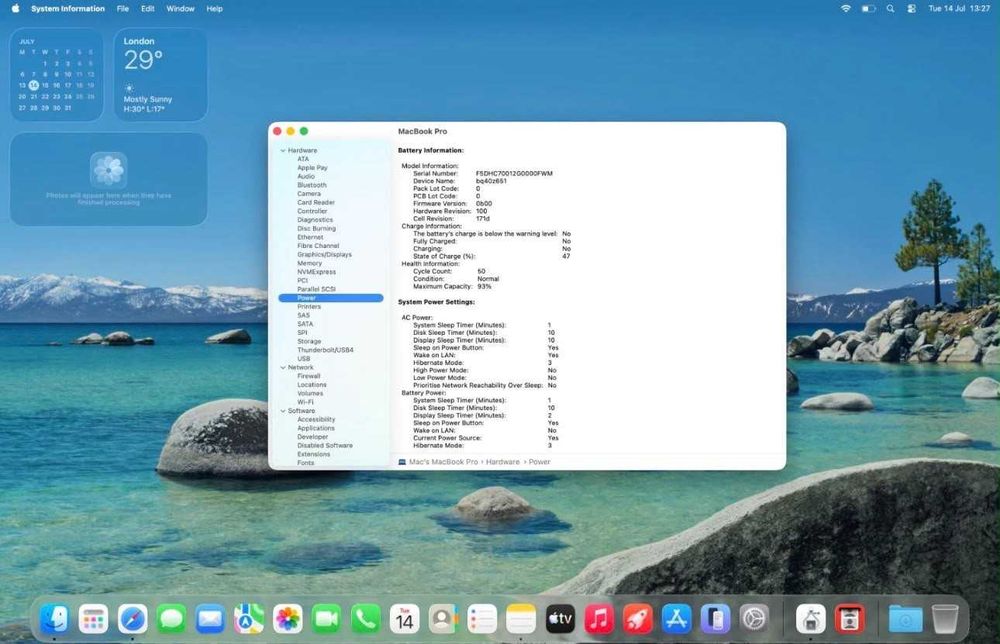Open the Calendar app showing 14
The image size is (1000, 644).
[x=404, y=618]
